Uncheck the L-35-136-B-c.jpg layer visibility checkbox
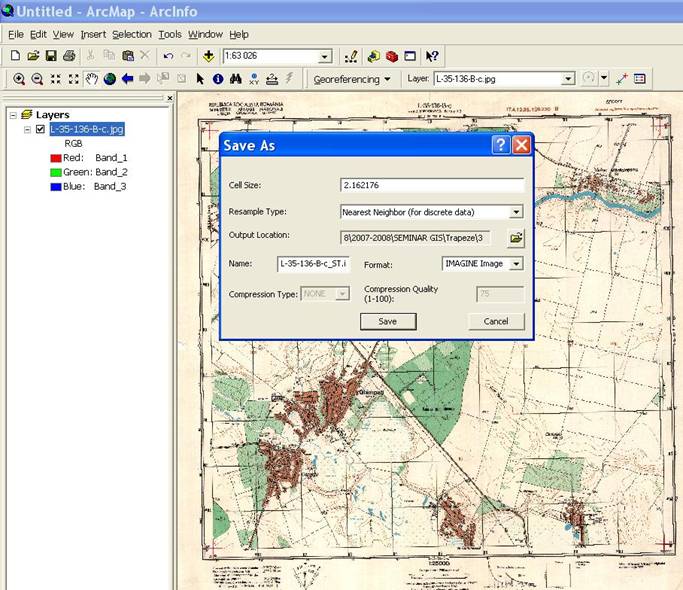683x590 pixels. [40, 129]
